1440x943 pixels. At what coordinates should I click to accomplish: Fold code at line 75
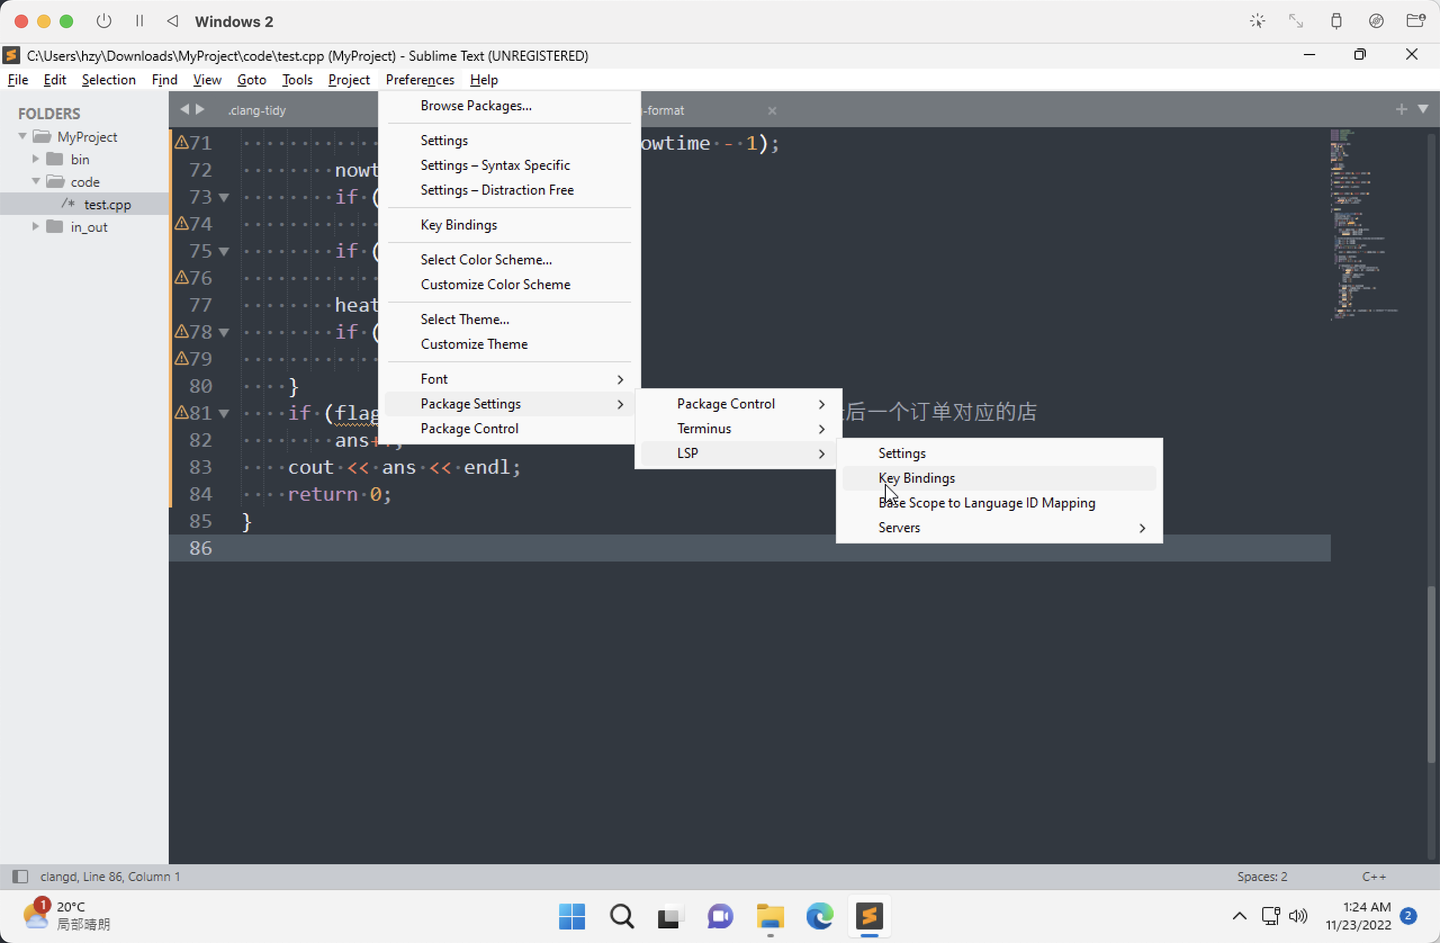tap(224, 252)
